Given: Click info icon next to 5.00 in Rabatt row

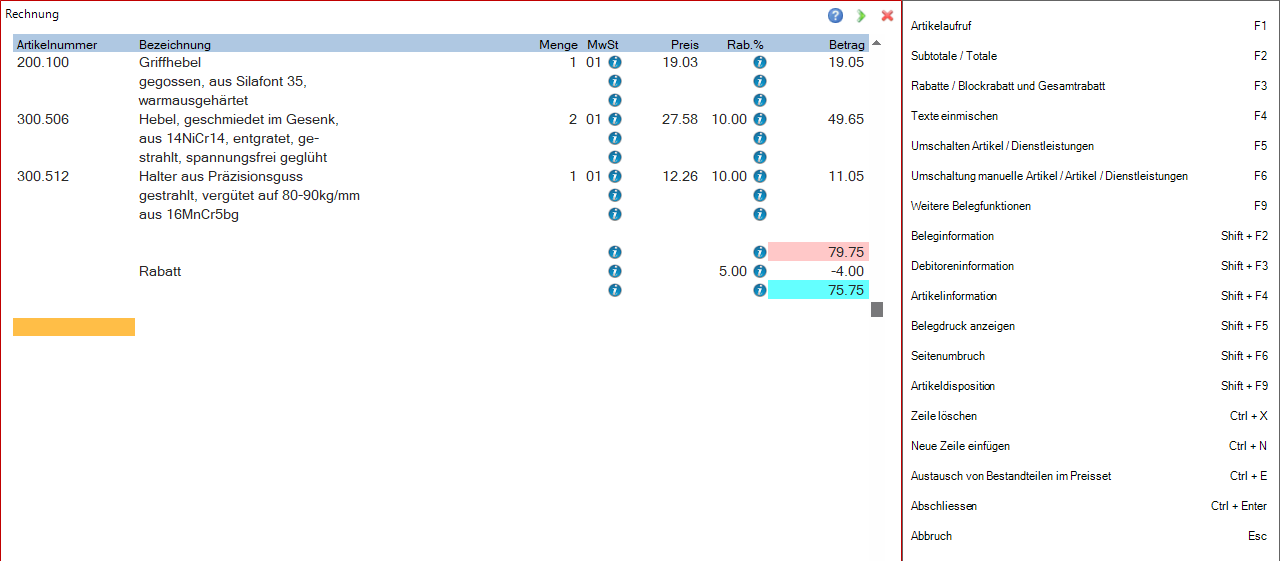Looking at the screenshot, I should tap(760, 271).
